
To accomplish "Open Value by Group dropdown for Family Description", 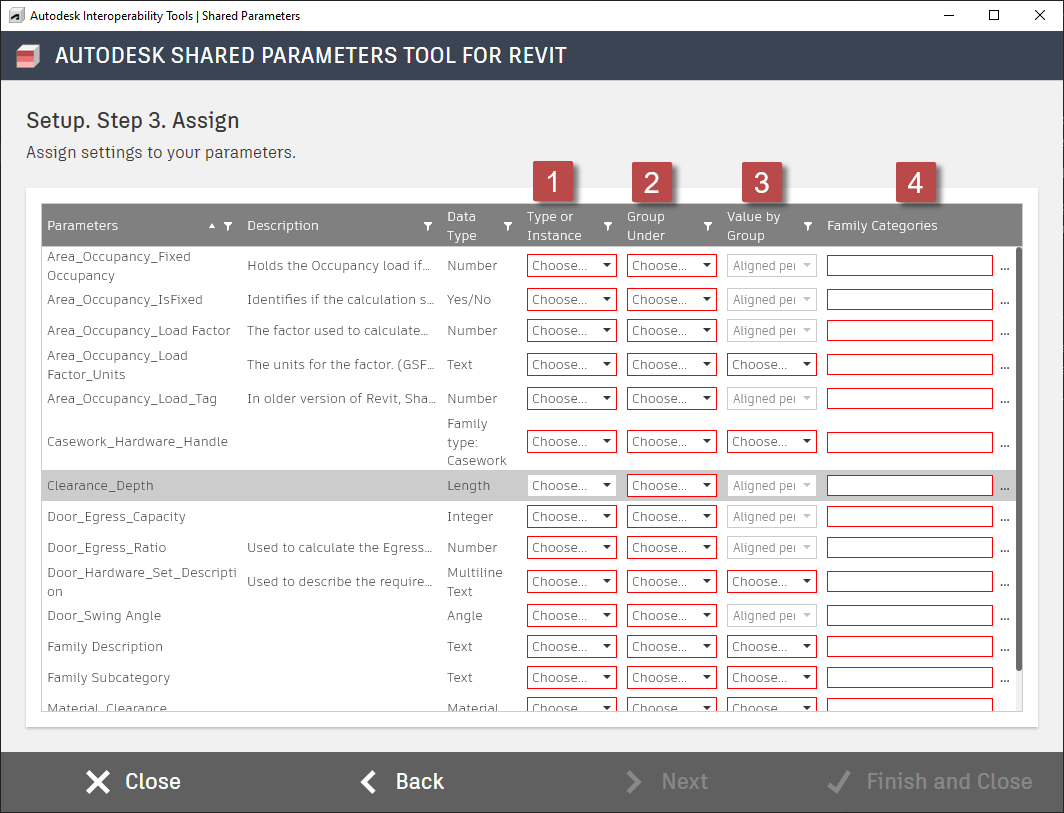I will 772,647.
